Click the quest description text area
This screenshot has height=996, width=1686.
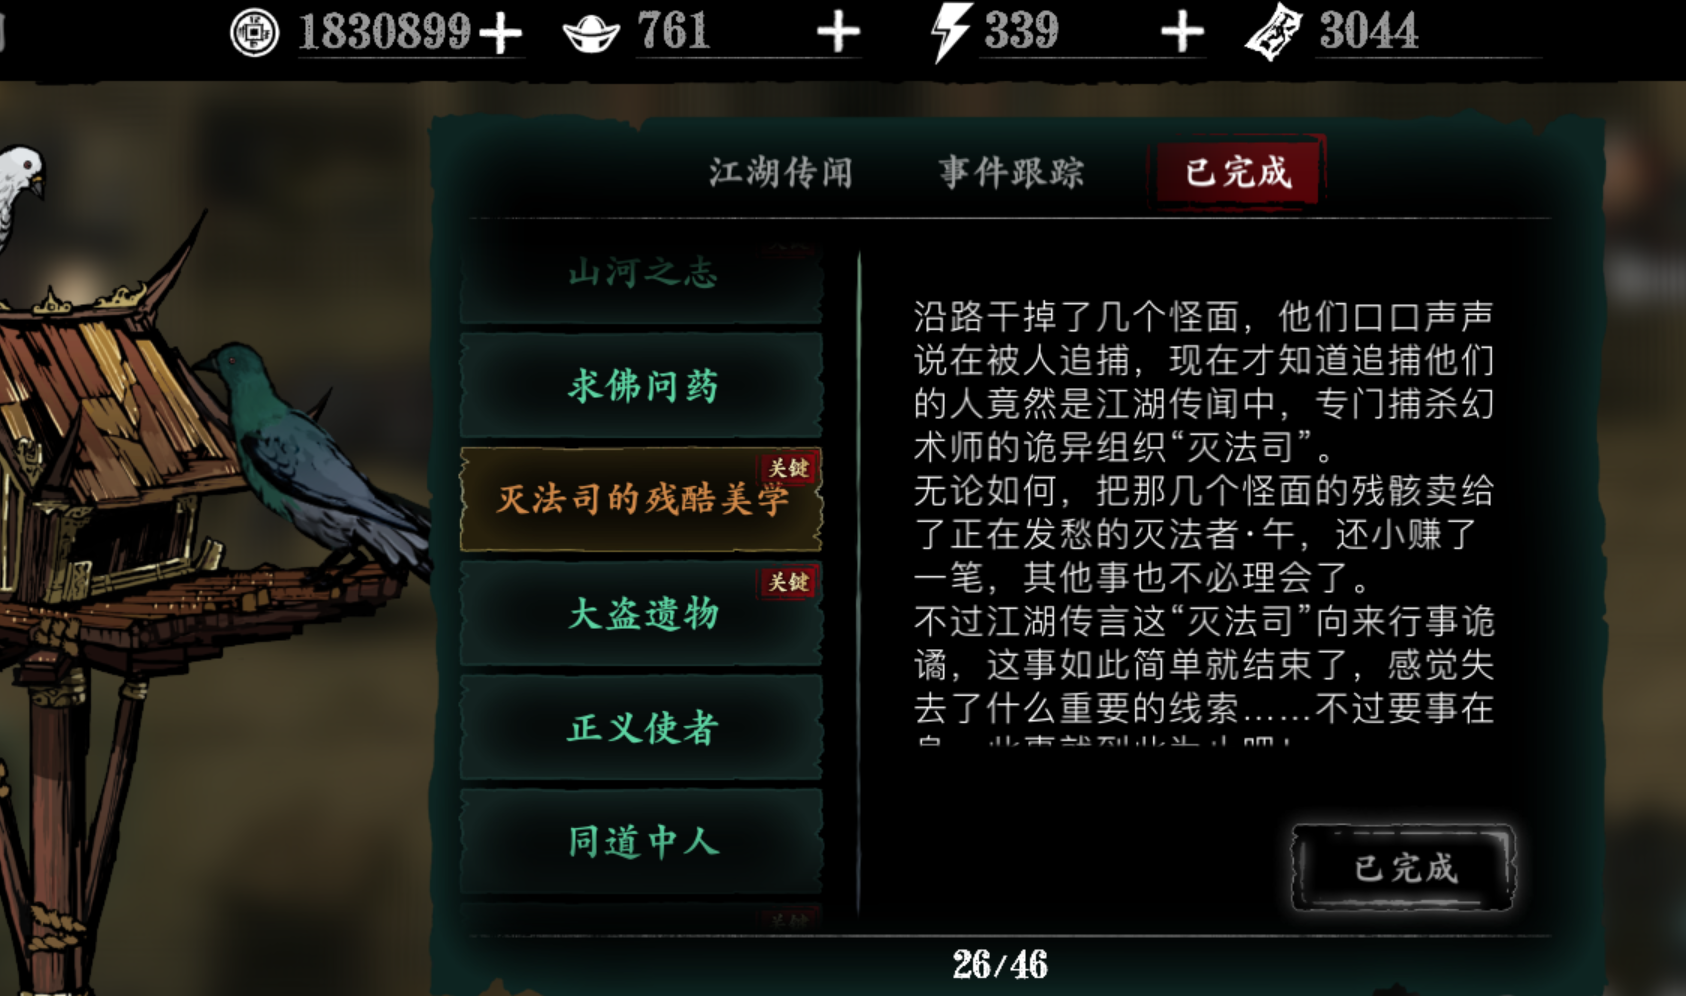pyautogui.click(x=1203, y=520)
